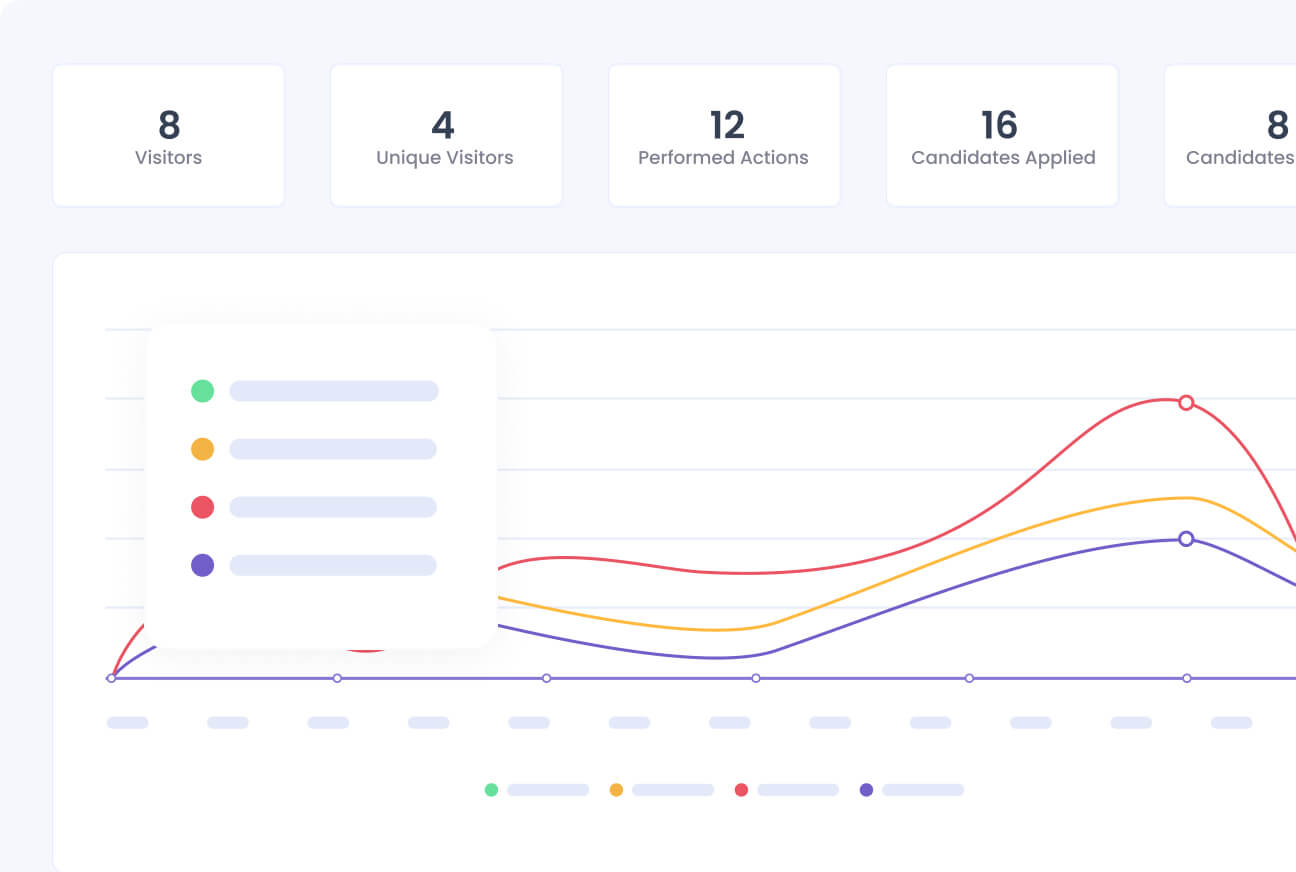Click the number 16 above Candidates Applied

999,126
